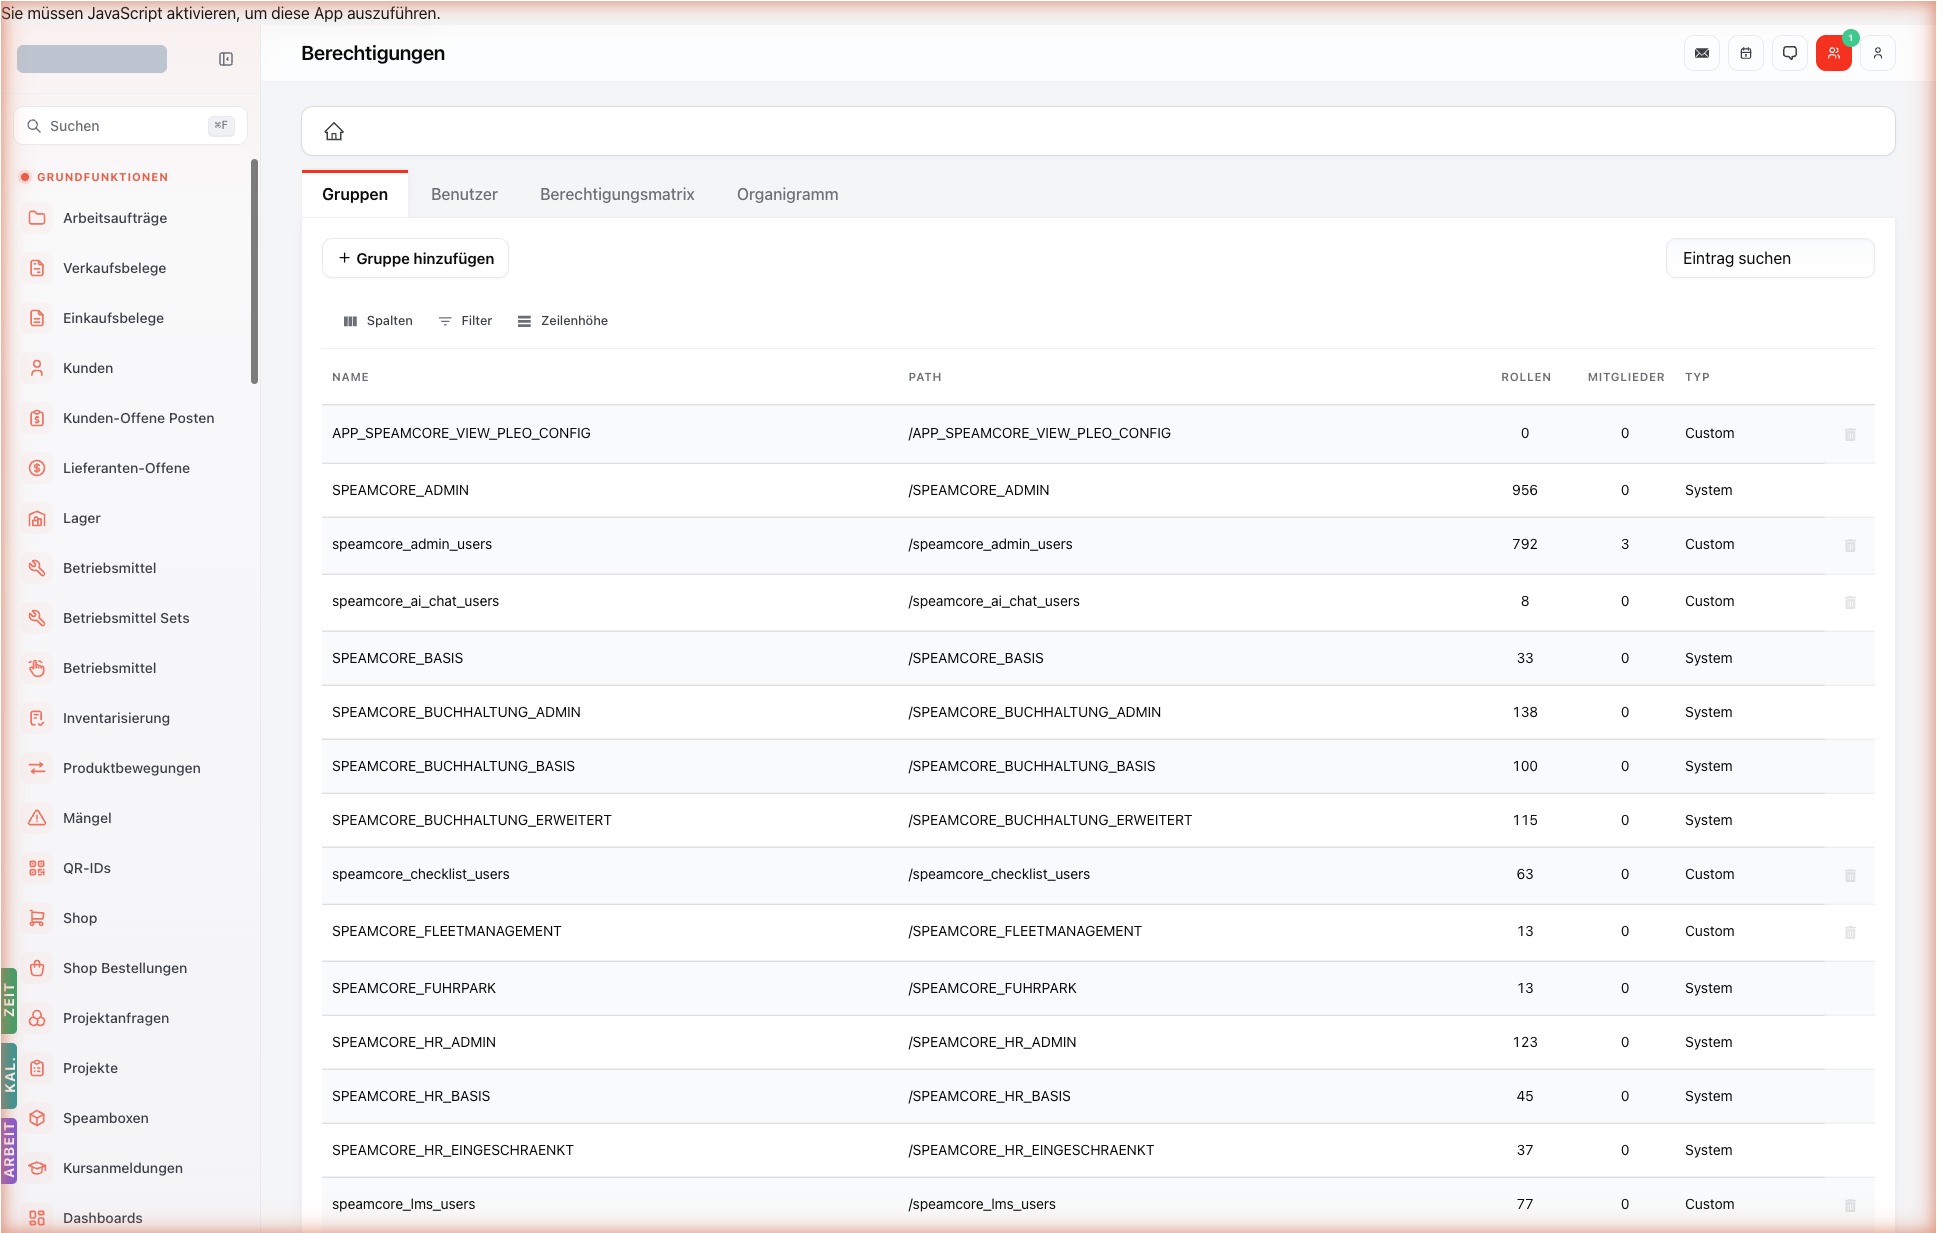Open the chat message icon in top bar
Viewport: 1945px width, 1233px height.
pyautogui.click(x=1790, y=53)
